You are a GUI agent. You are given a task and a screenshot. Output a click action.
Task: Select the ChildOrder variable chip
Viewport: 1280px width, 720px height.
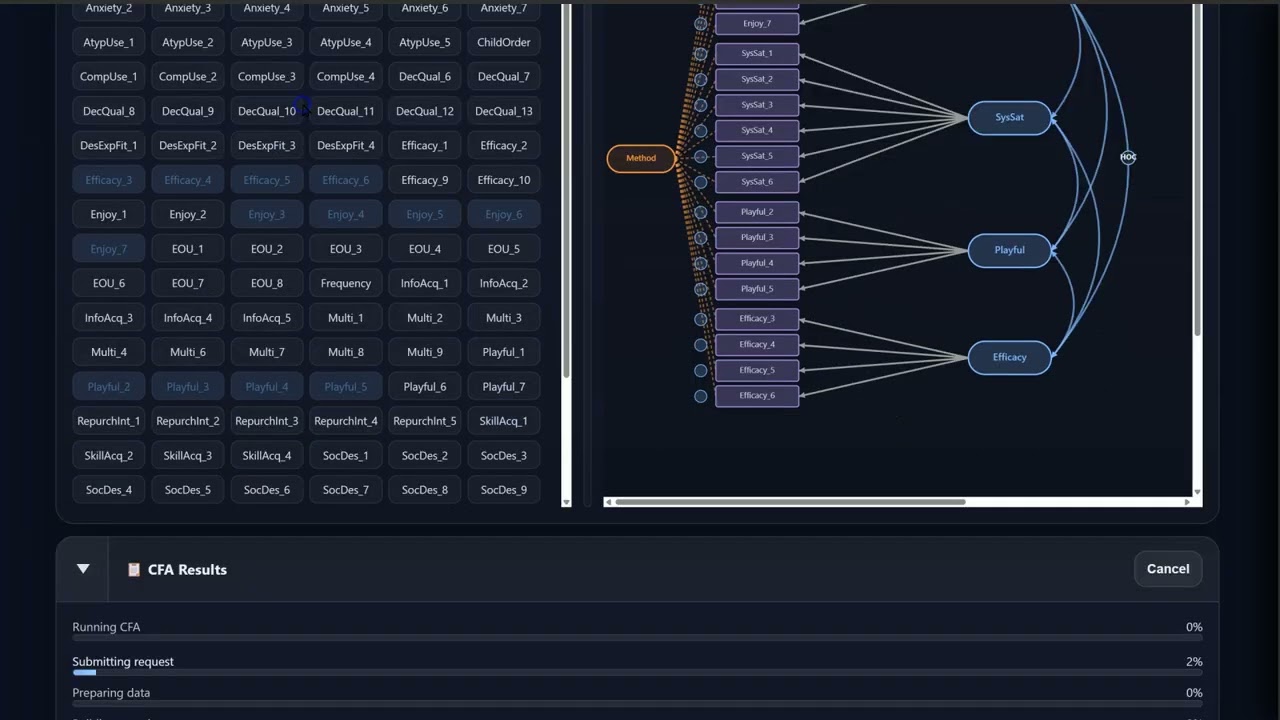coord(504,42)
